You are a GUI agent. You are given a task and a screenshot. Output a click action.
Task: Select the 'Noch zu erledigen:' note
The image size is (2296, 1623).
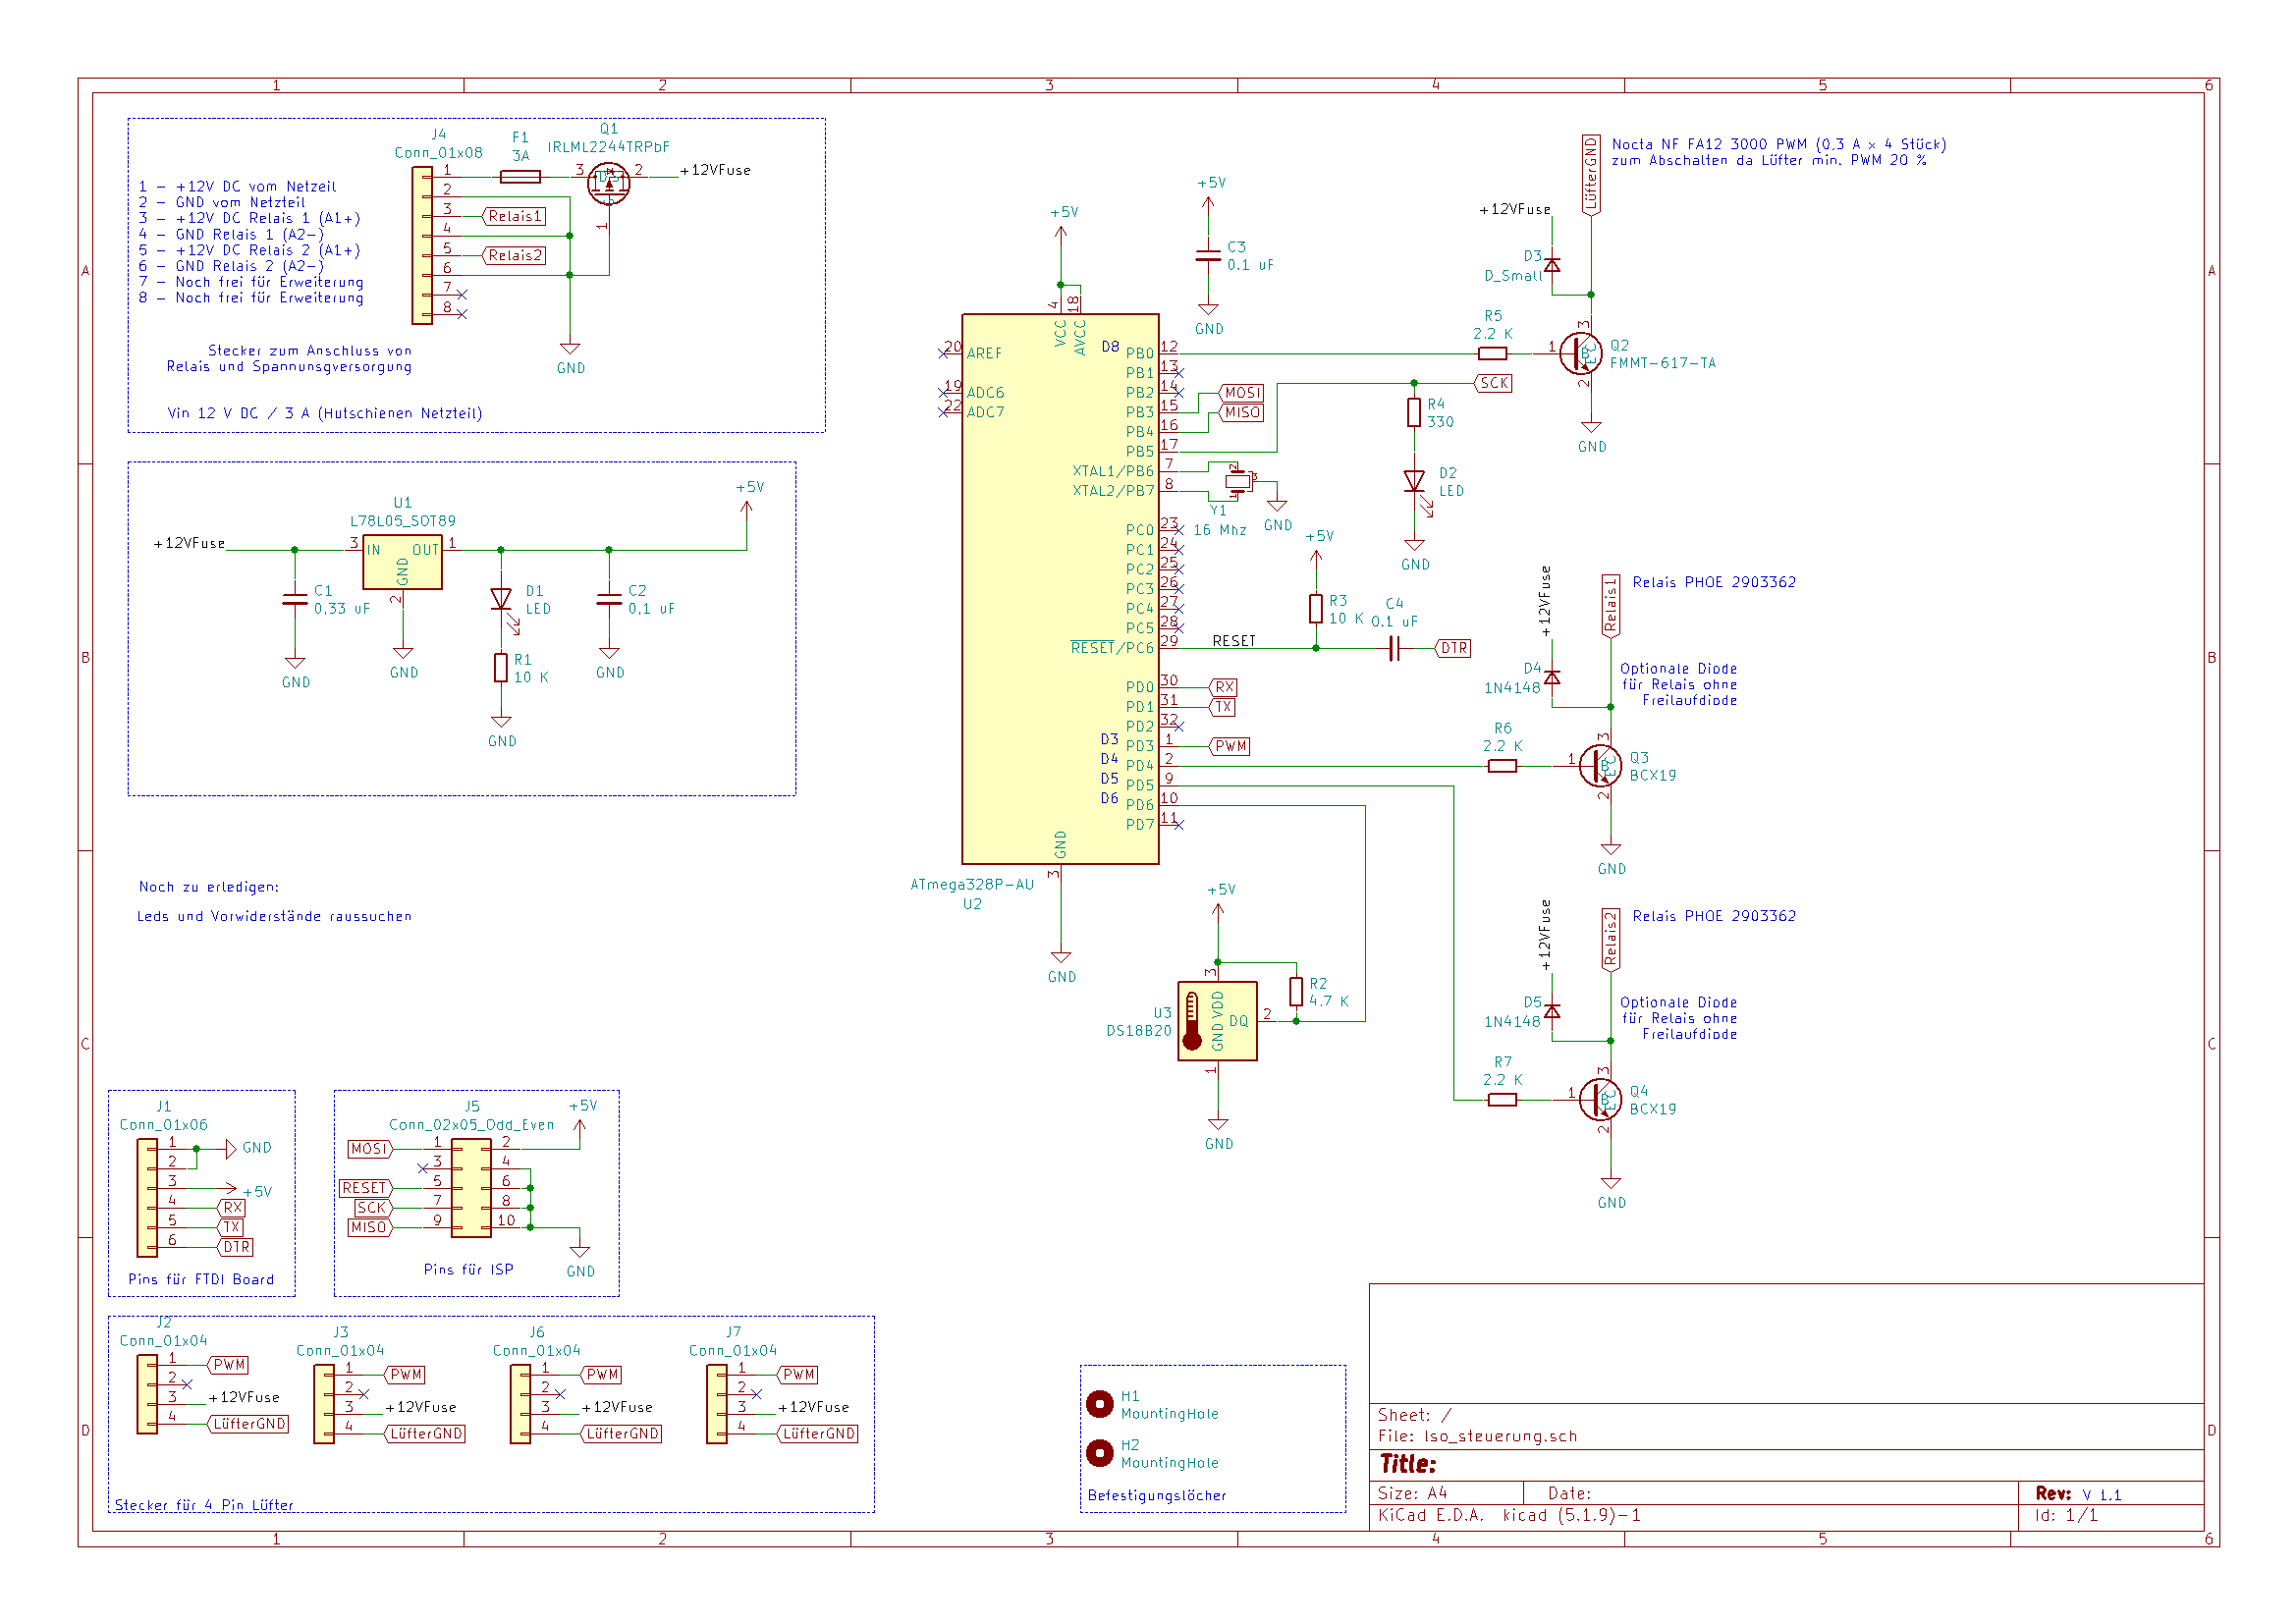(209, 888)
